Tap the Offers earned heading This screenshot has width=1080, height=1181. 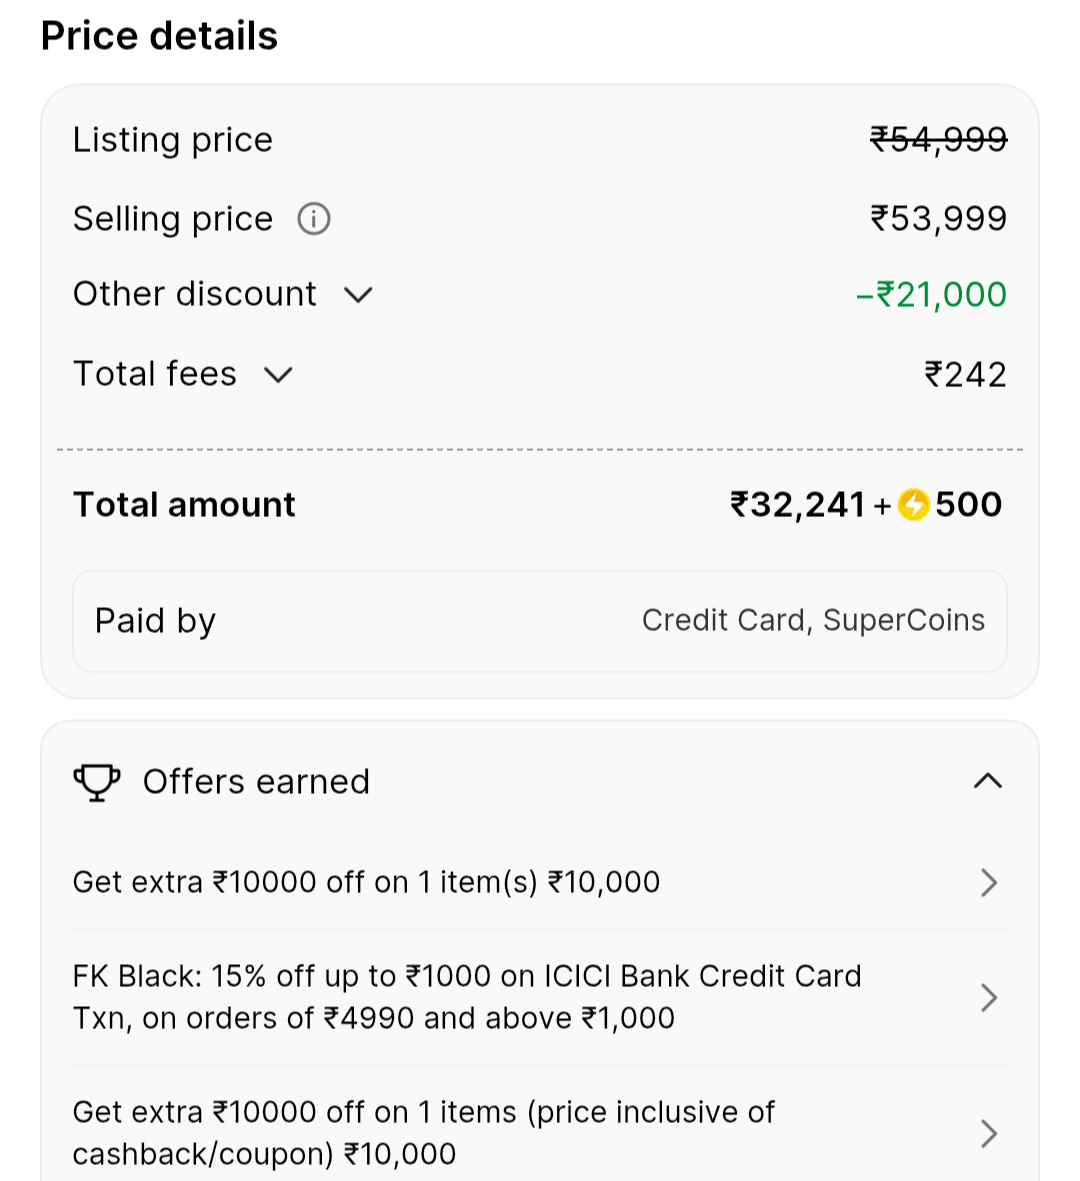pos(256,782)
